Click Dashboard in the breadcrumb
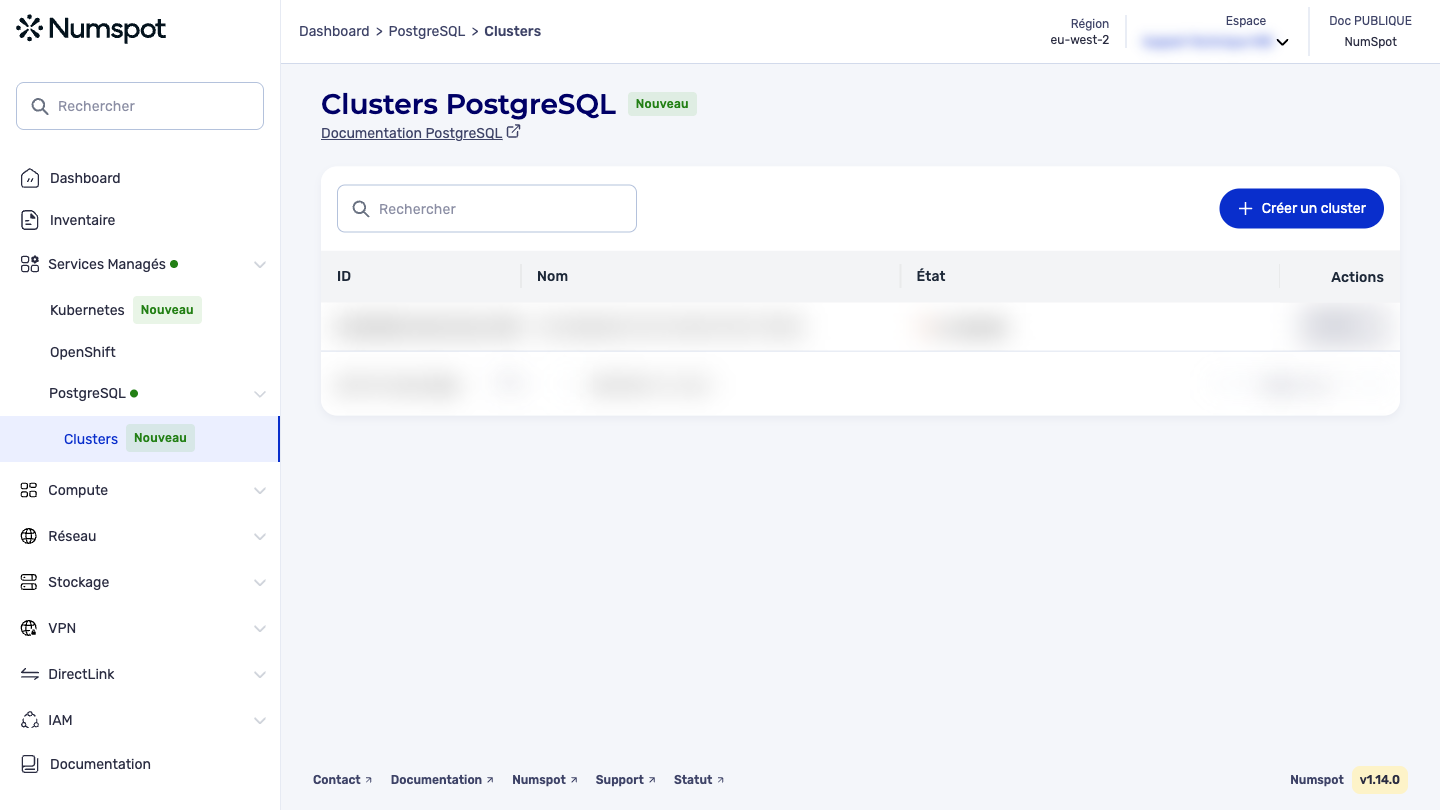This screenshot has height=810, width=1440. [x=334, y=31]
